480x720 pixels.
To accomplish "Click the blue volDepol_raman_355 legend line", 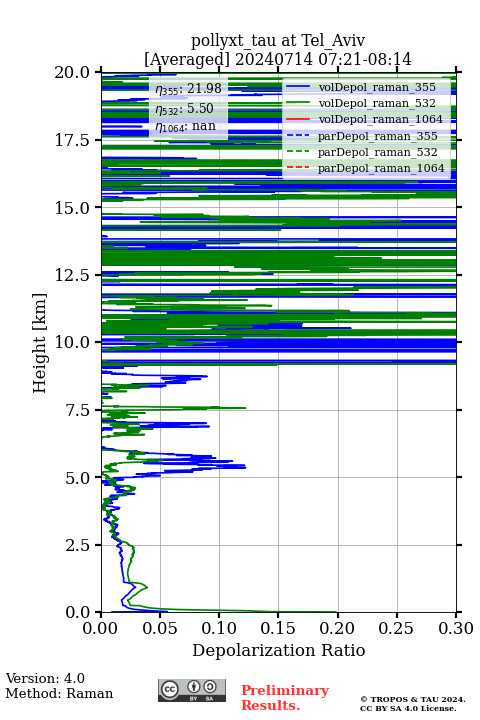I will [x=298, y=87].
